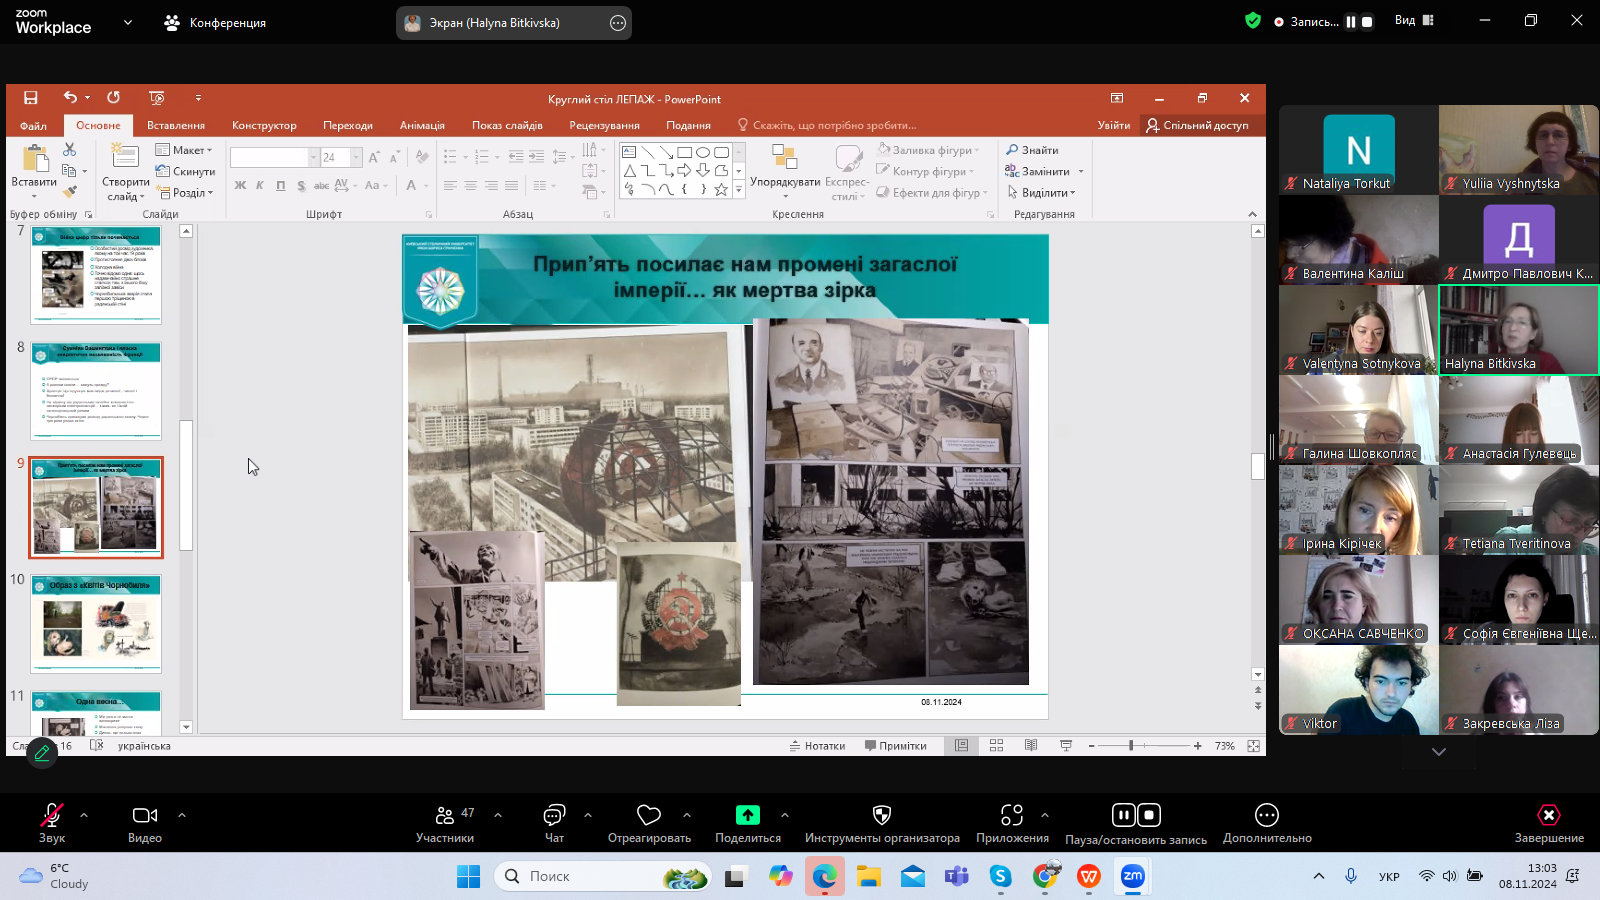This screenshot has height=900, width=1600.
Task: Expand the Layout (Макет) dropdown
Action: (187, 150)
